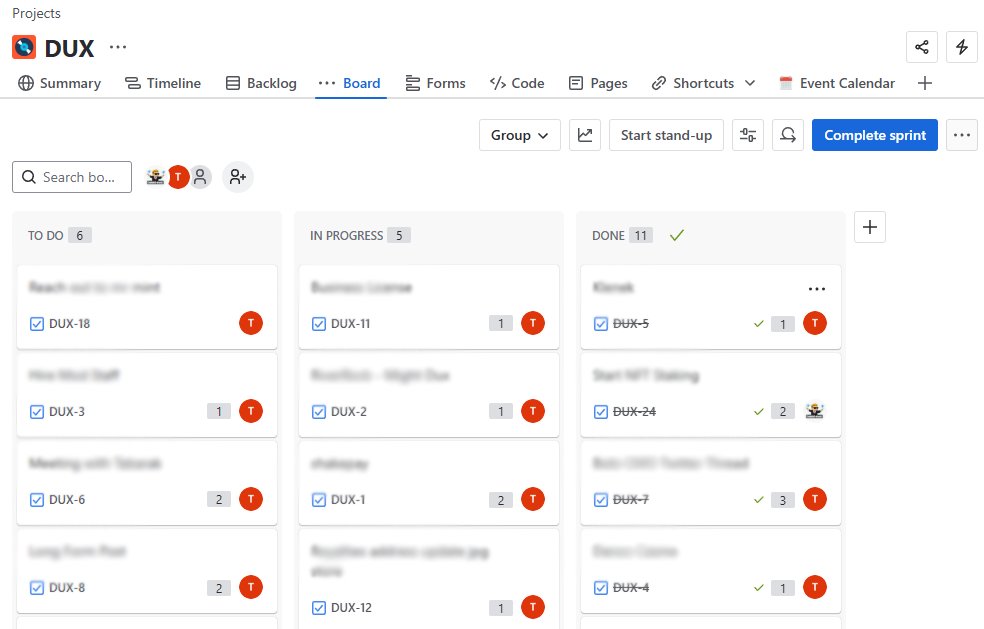Click the Complete sprint button
This screenshot has height=629, width=984.
[875, 135]
